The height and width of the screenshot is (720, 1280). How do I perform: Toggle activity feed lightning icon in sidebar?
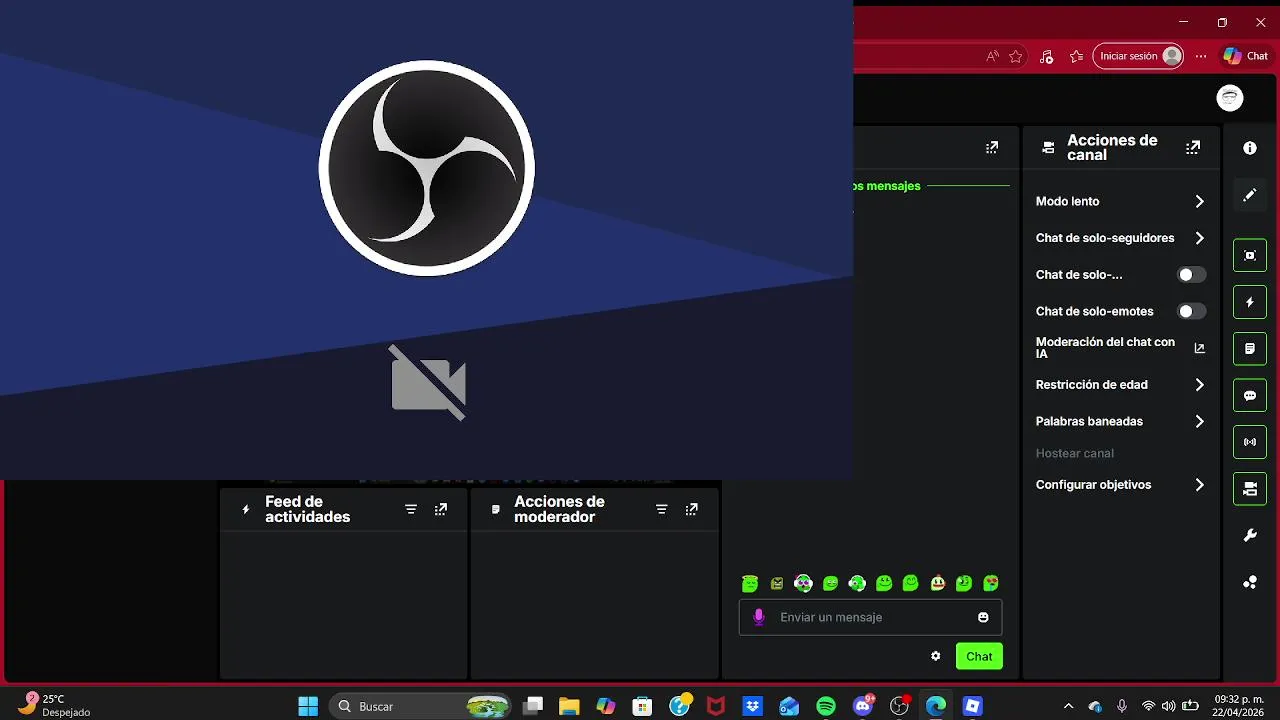coord(1250,302)
